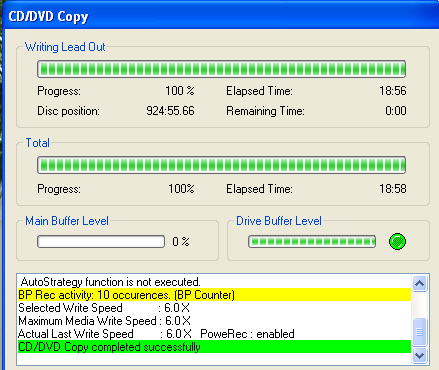
Task: Select the 'Actual Last Write Speed' log line
Action: pyautogui.click(x=214, y=334)
